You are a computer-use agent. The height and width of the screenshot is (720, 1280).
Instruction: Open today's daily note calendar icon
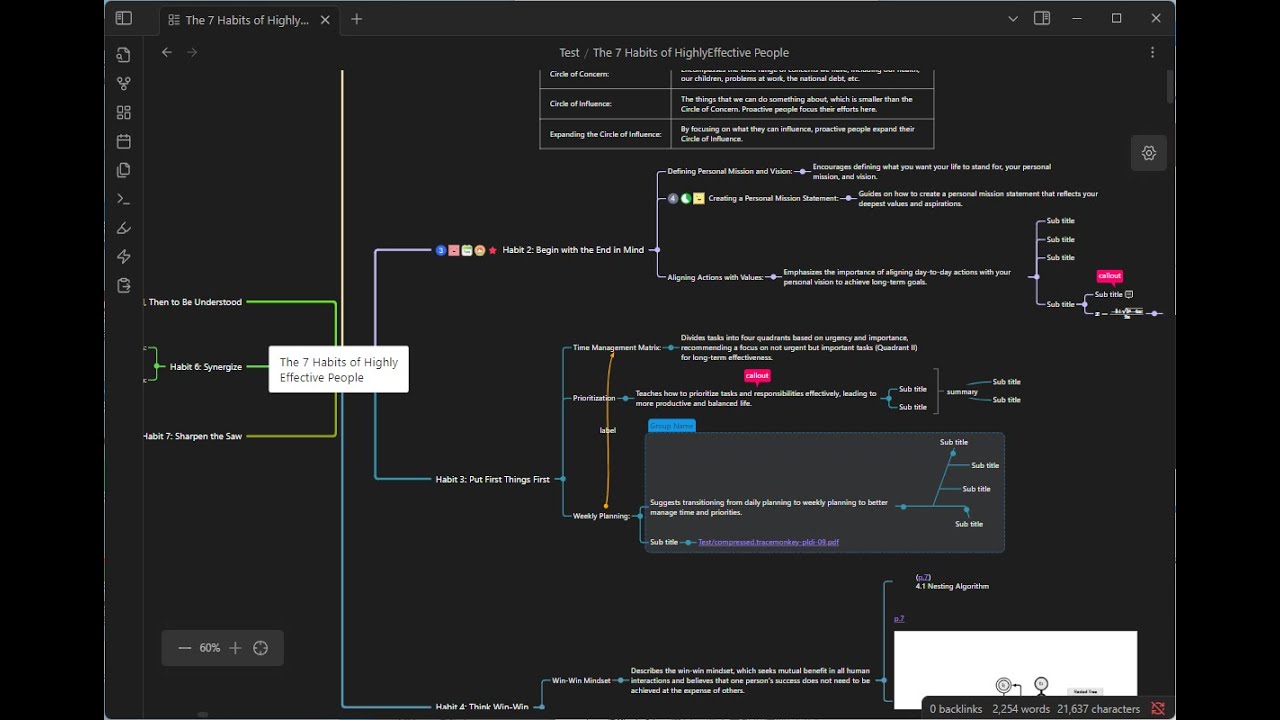tap(123, 141)
